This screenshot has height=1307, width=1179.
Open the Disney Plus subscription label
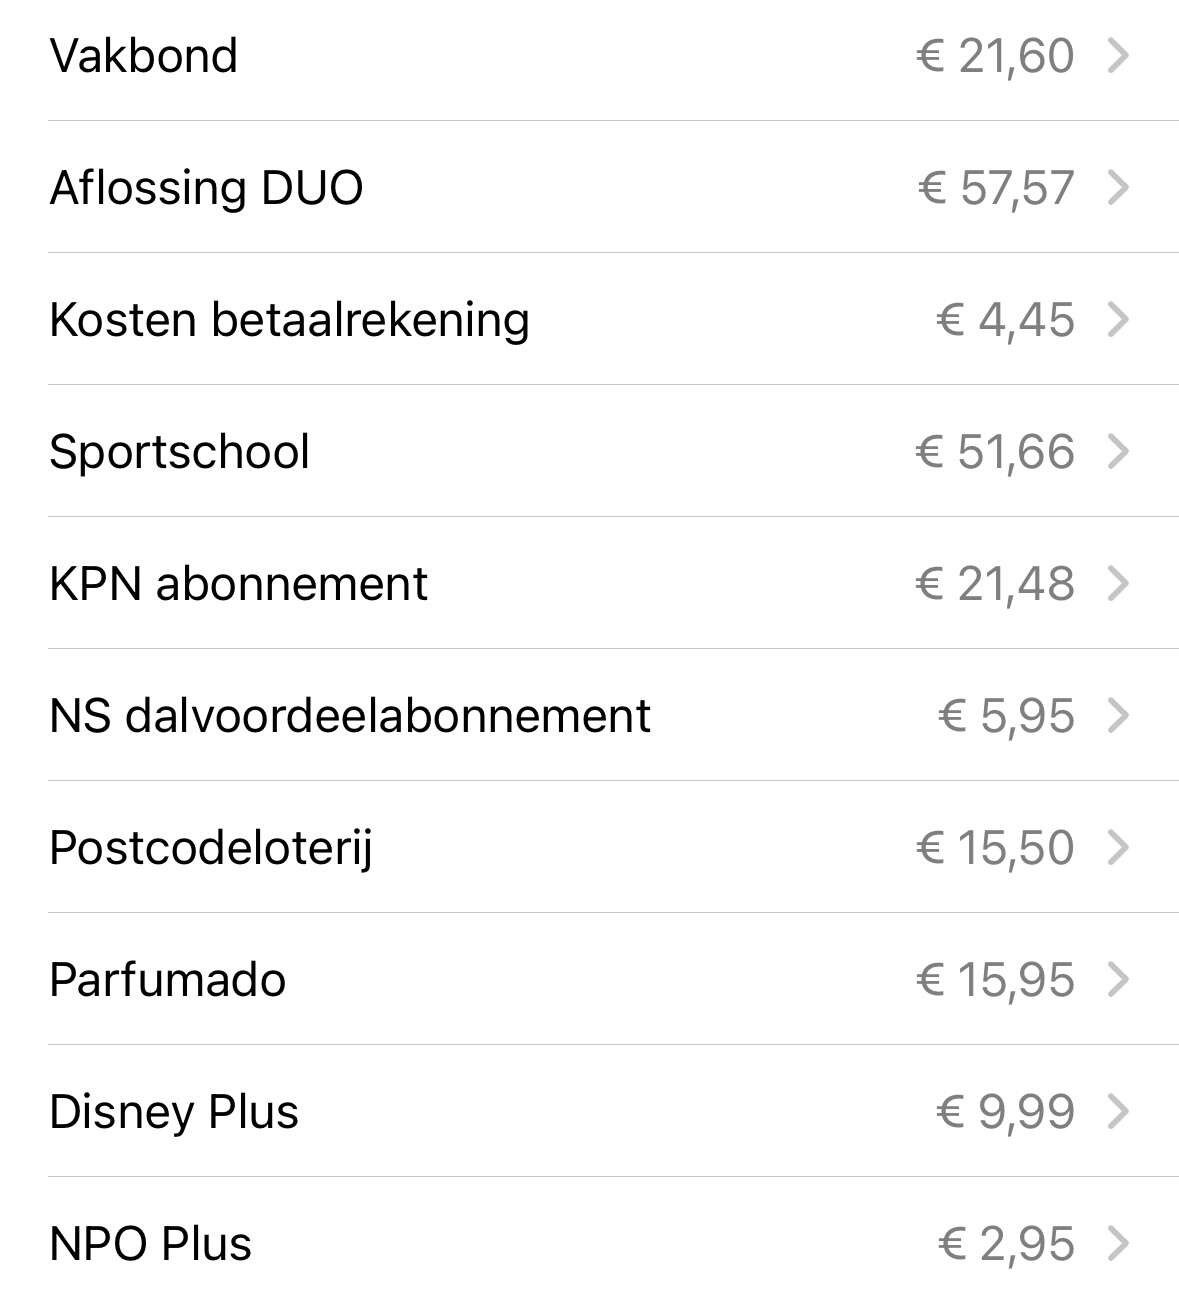coord(174,1113)
